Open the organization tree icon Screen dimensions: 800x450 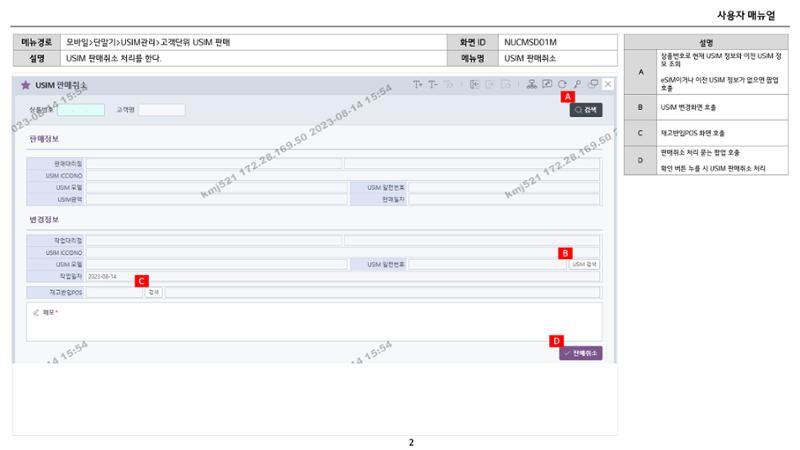(532, 84)
